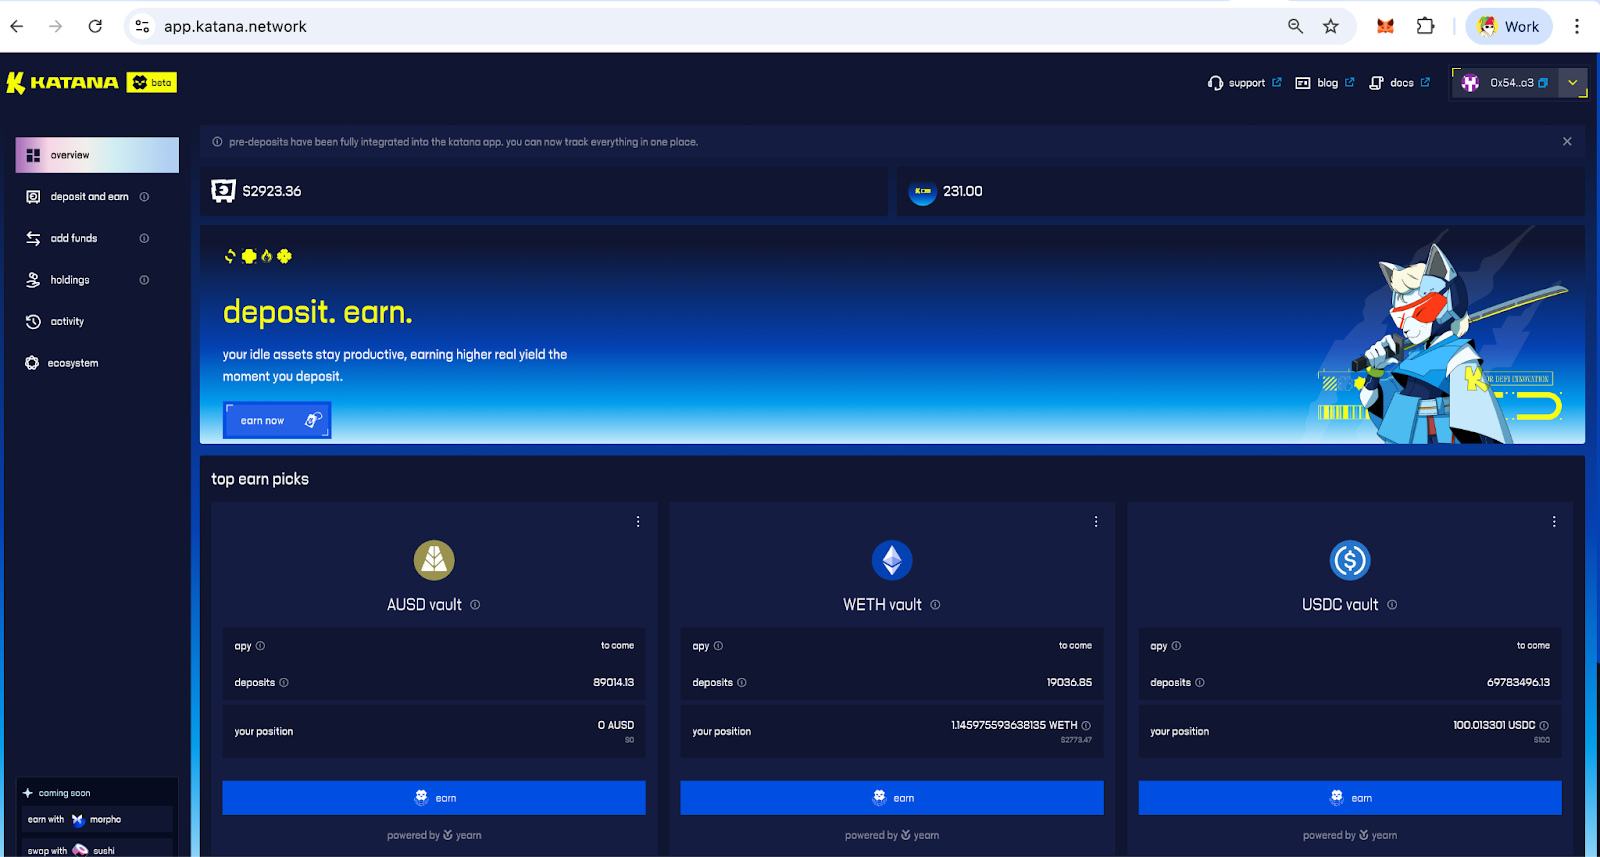Click info icon beside add funds
The width and height of the screenshot is (1600, 857).
(x=144, y=238)
